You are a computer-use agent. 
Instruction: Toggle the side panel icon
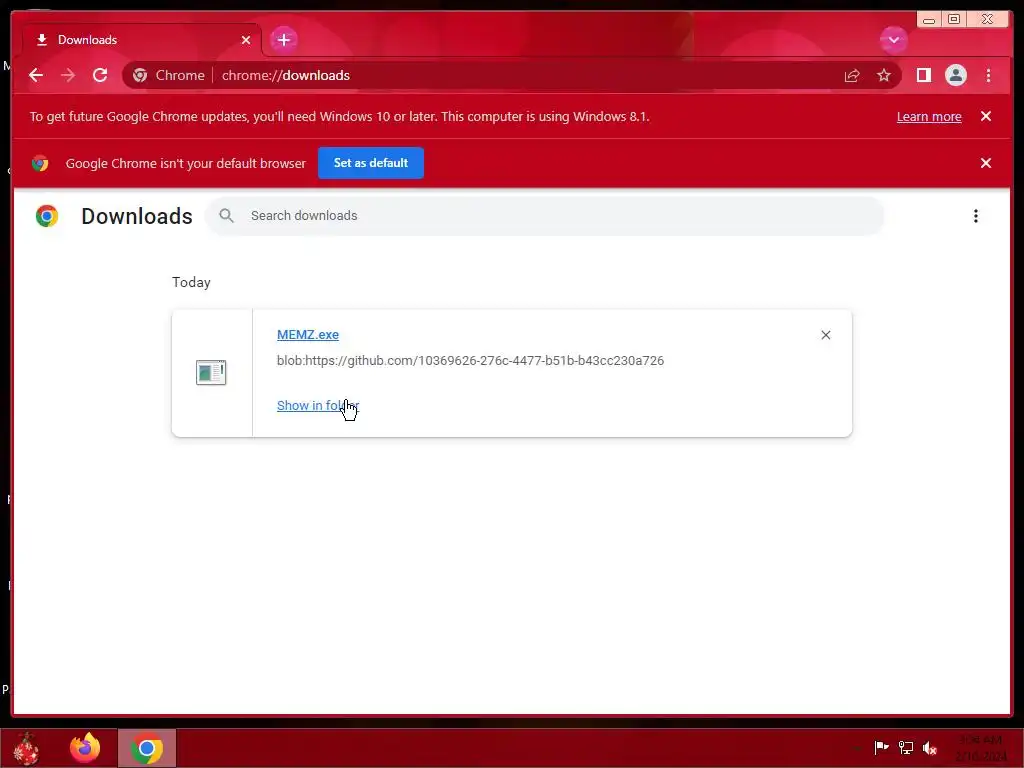click(923, 75)
